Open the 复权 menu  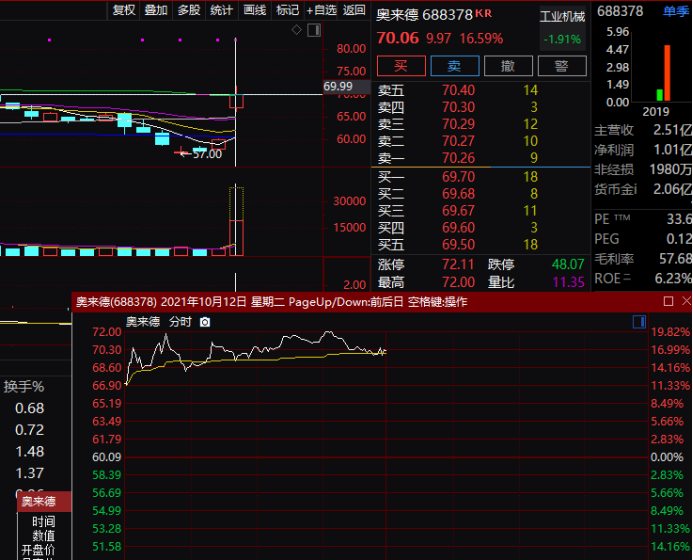tap(124, 10)
